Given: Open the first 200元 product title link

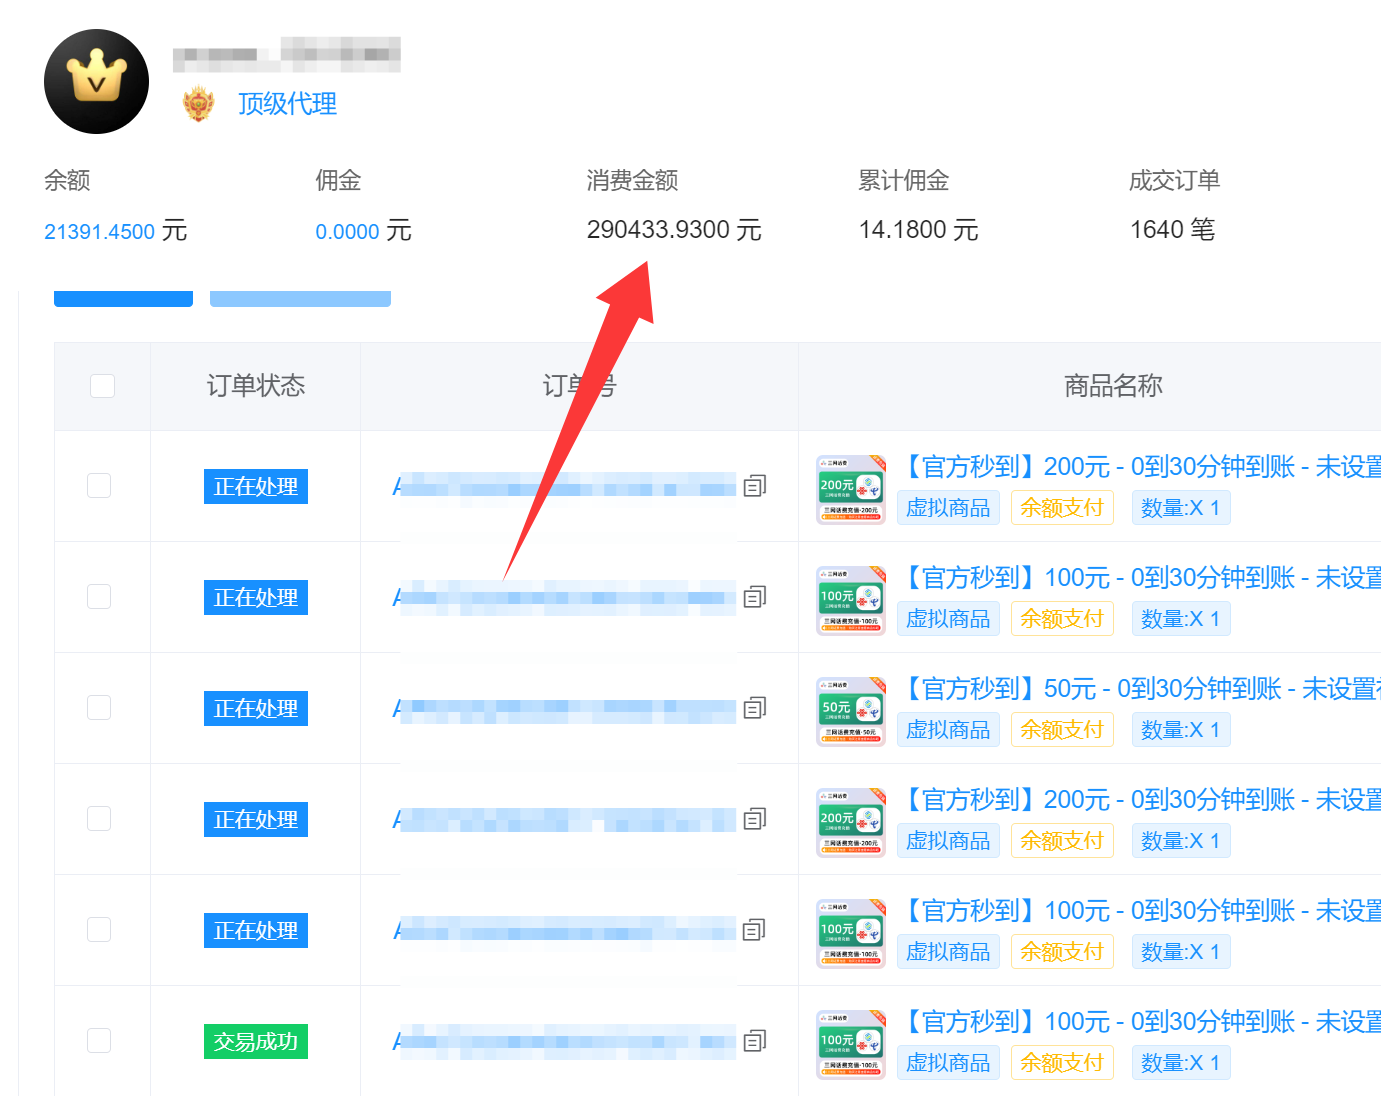Looking at the screenshot, I should pyautogui.click(x=1140, y=467).
